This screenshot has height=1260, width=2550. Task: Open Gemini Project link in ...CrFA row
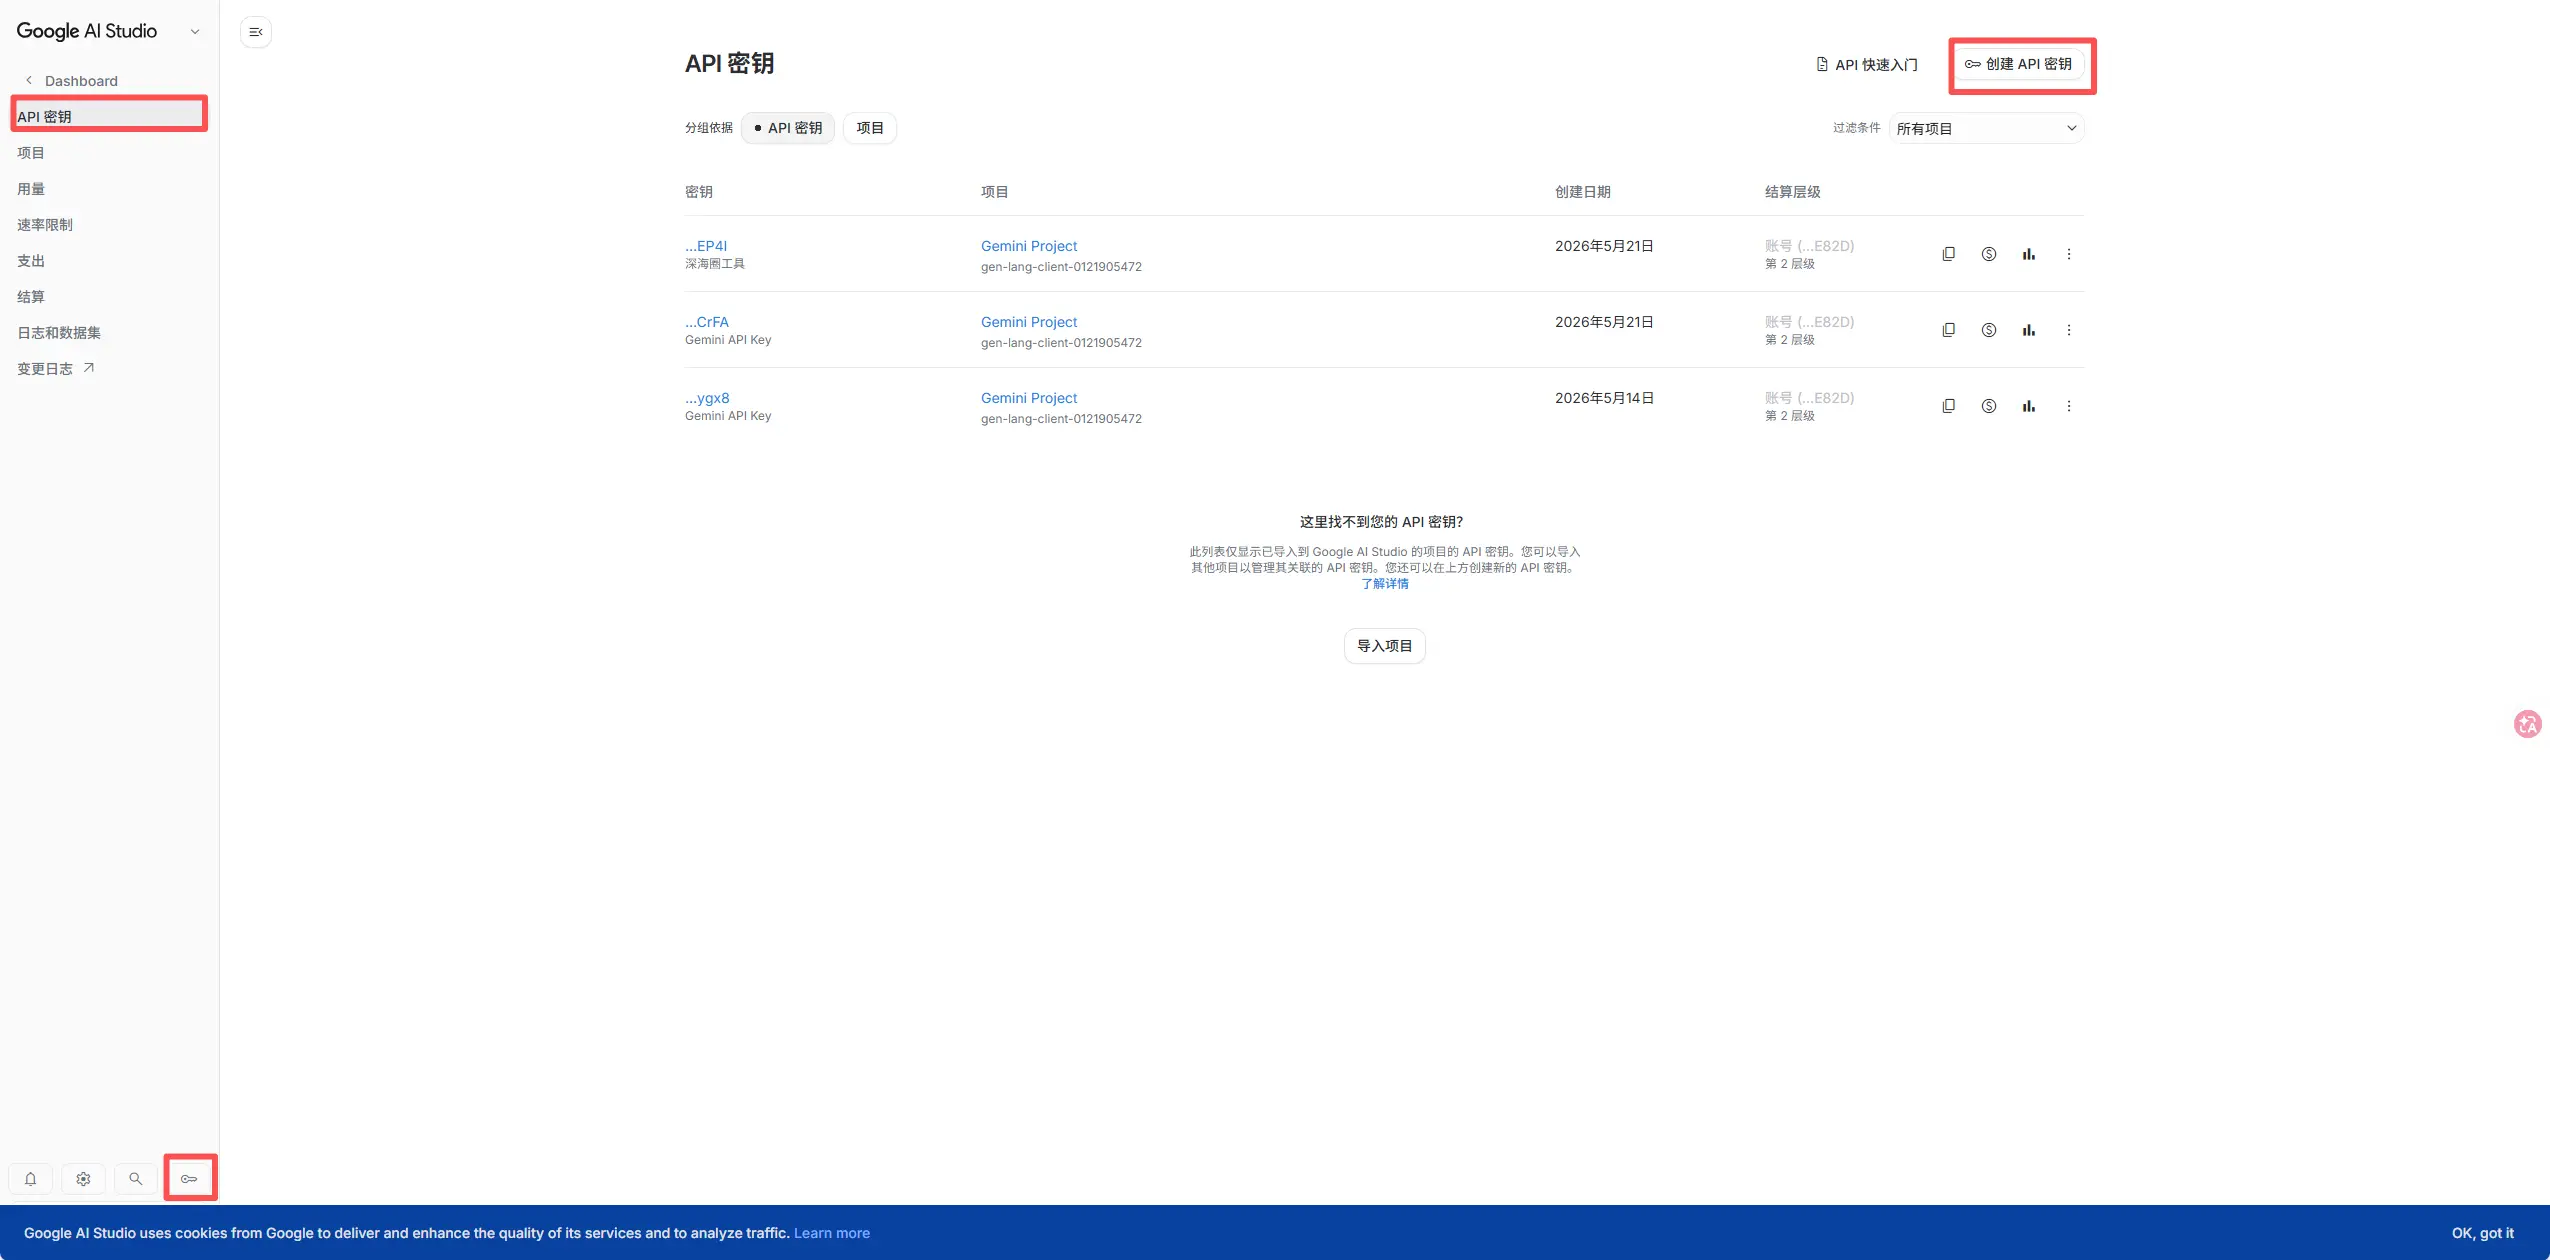[x=1029, y=322]
